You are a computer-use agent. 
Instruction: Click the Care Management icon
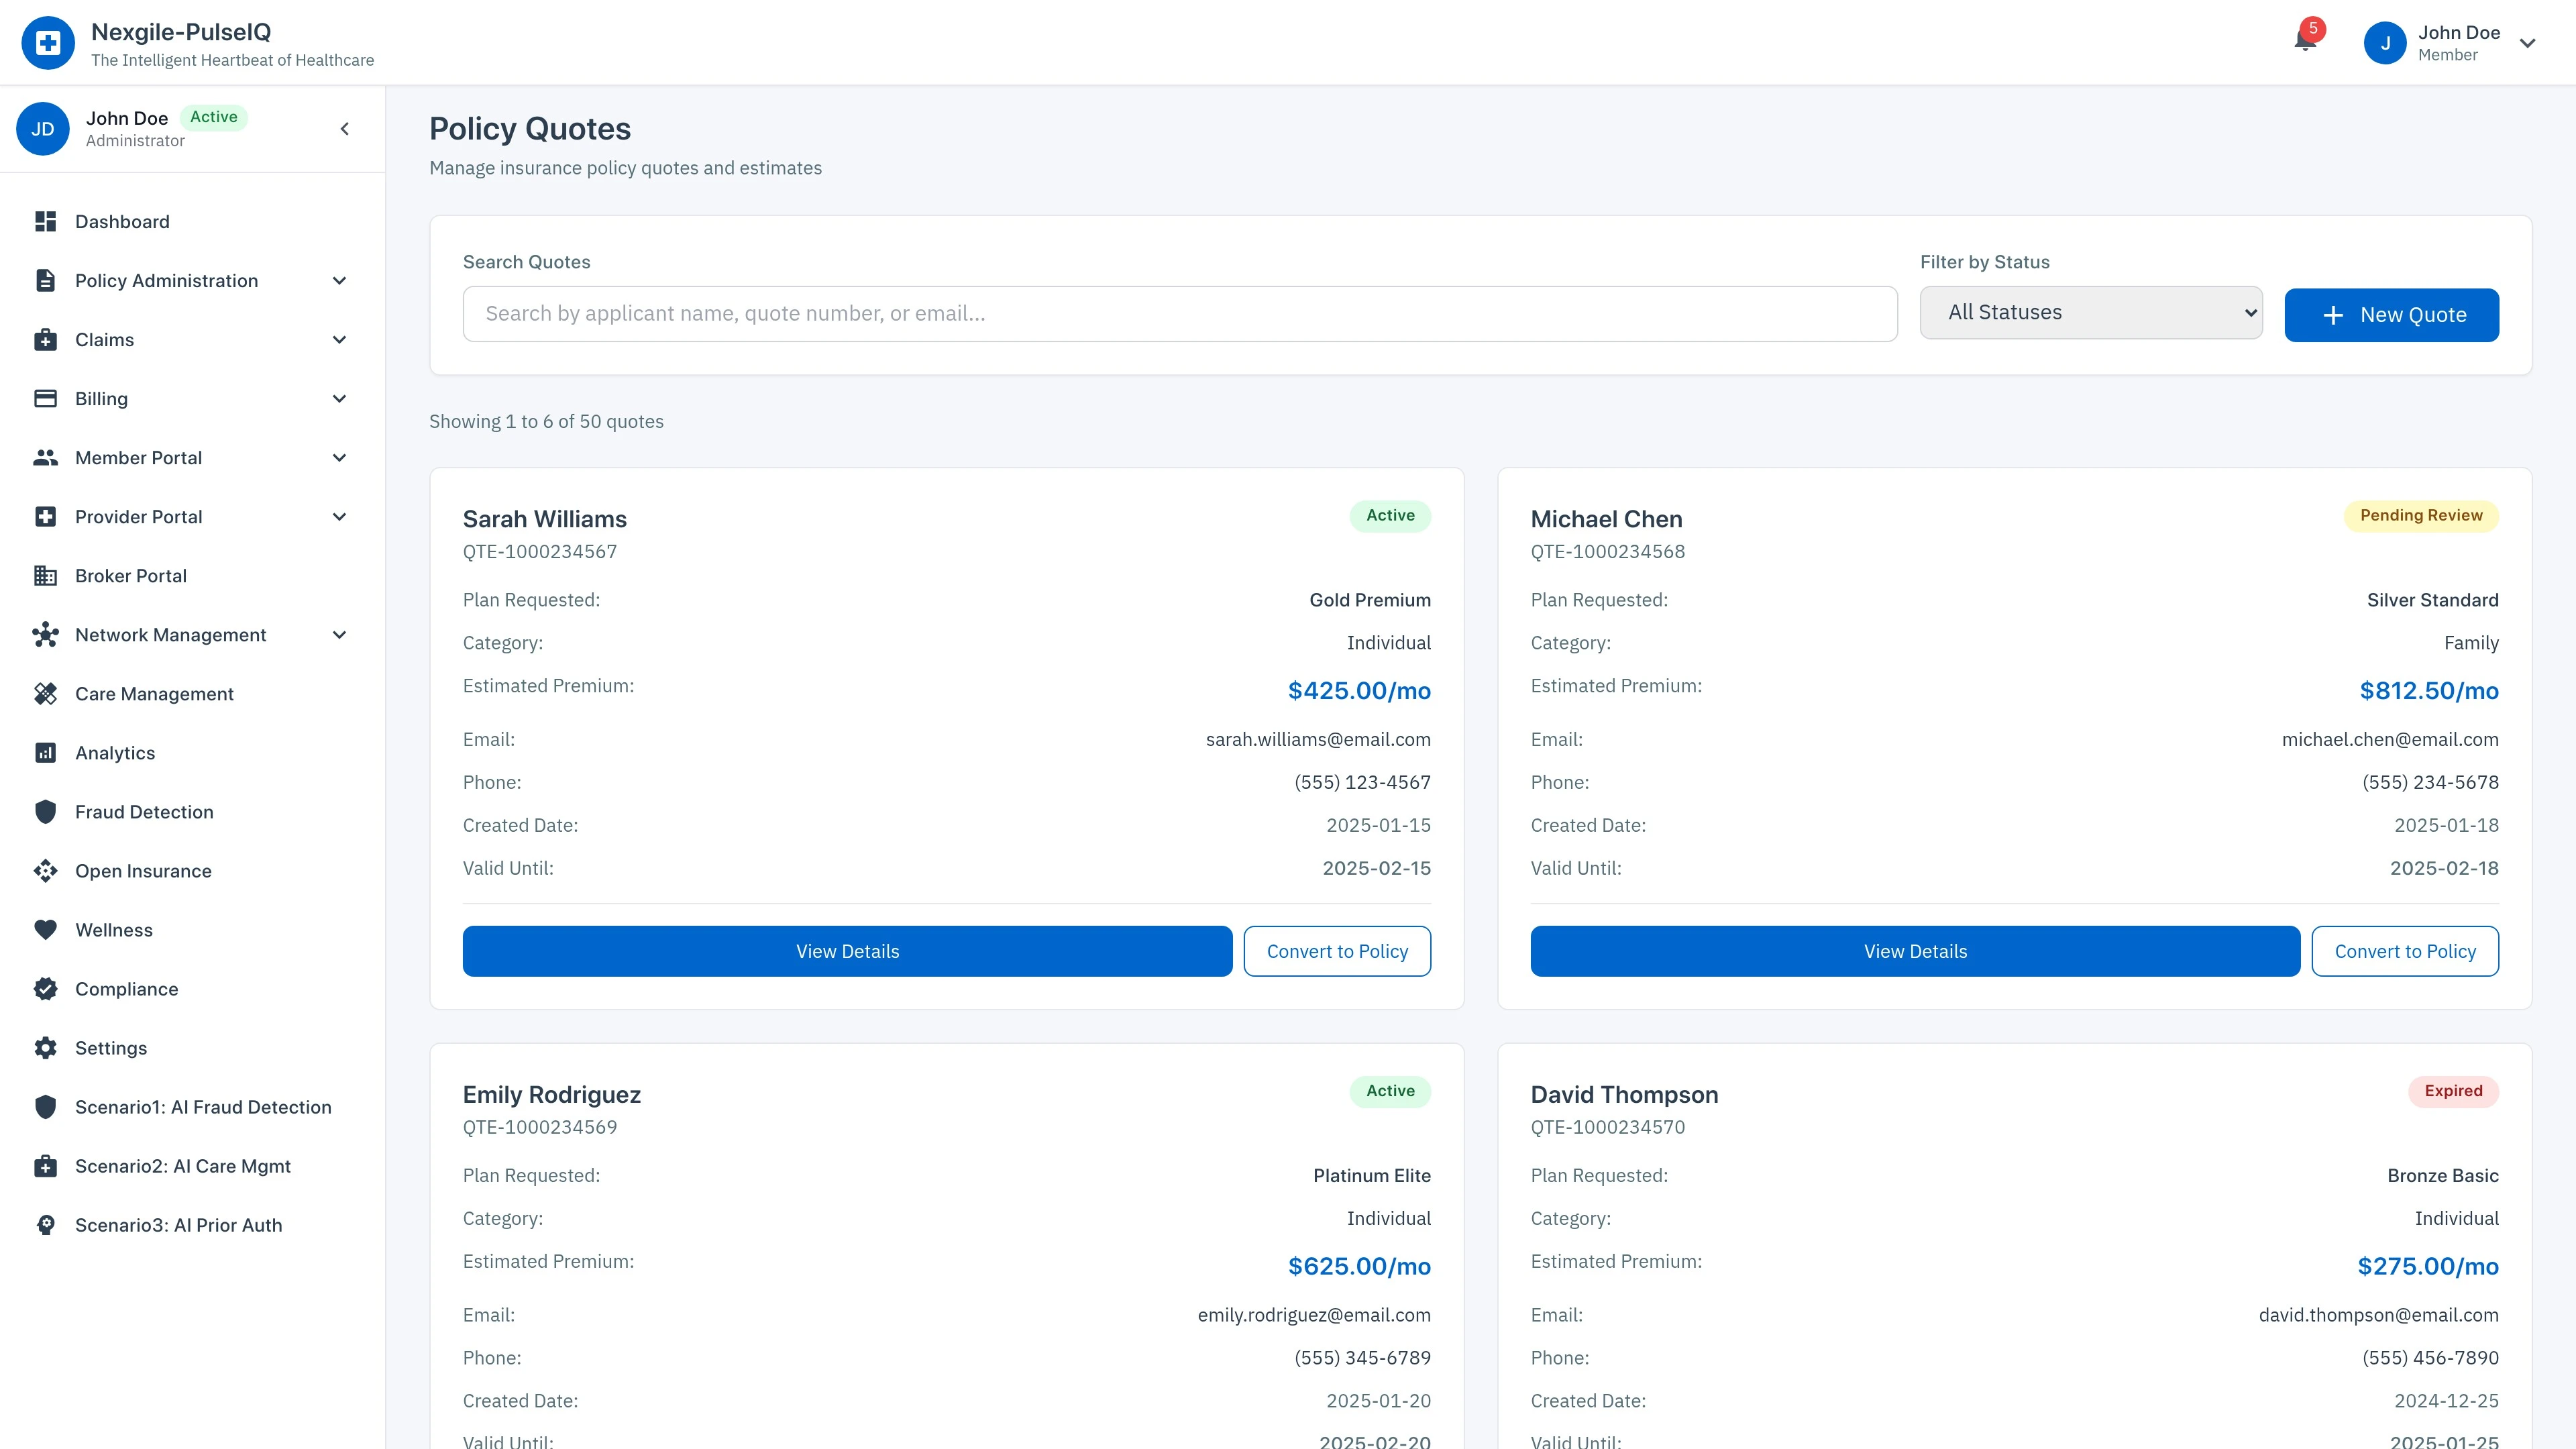tap(45, 694)
